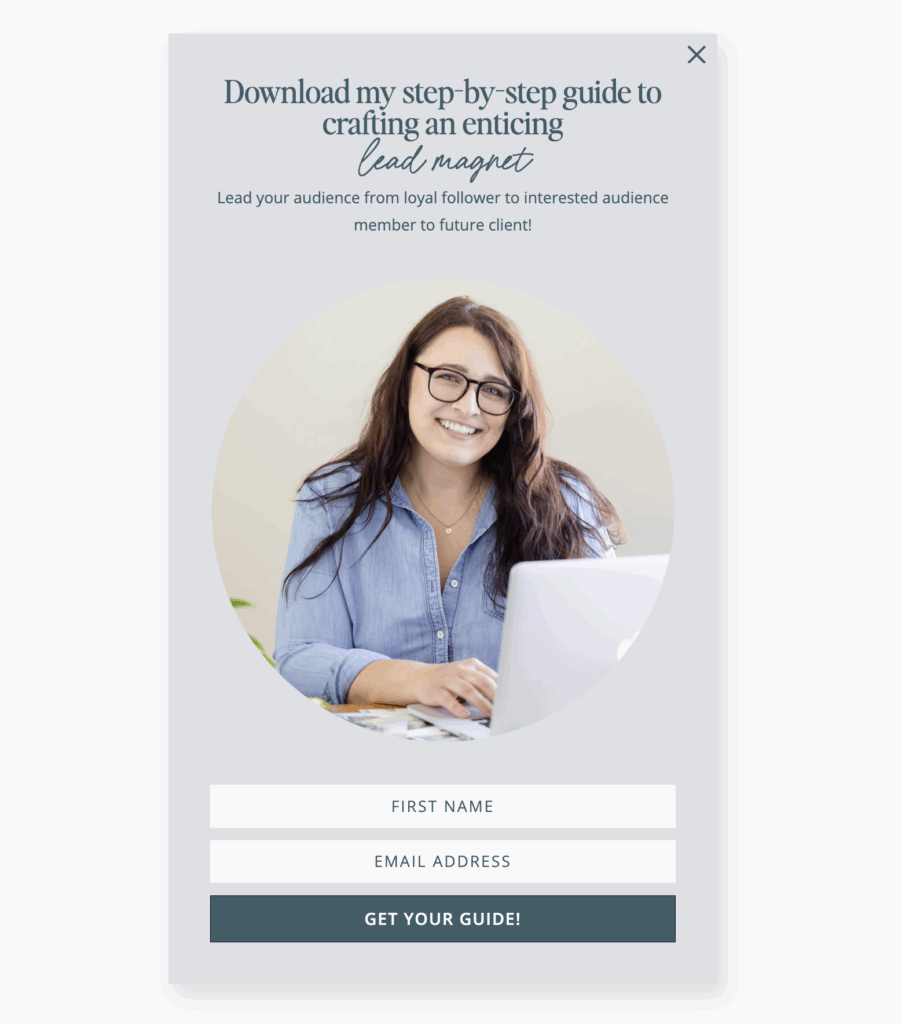Click the 'Lead your audience' subtitle paragraph
Image resolution: width=902 pixels, height=1024 pixels.
pyautogui.click(x=443, y=211)
